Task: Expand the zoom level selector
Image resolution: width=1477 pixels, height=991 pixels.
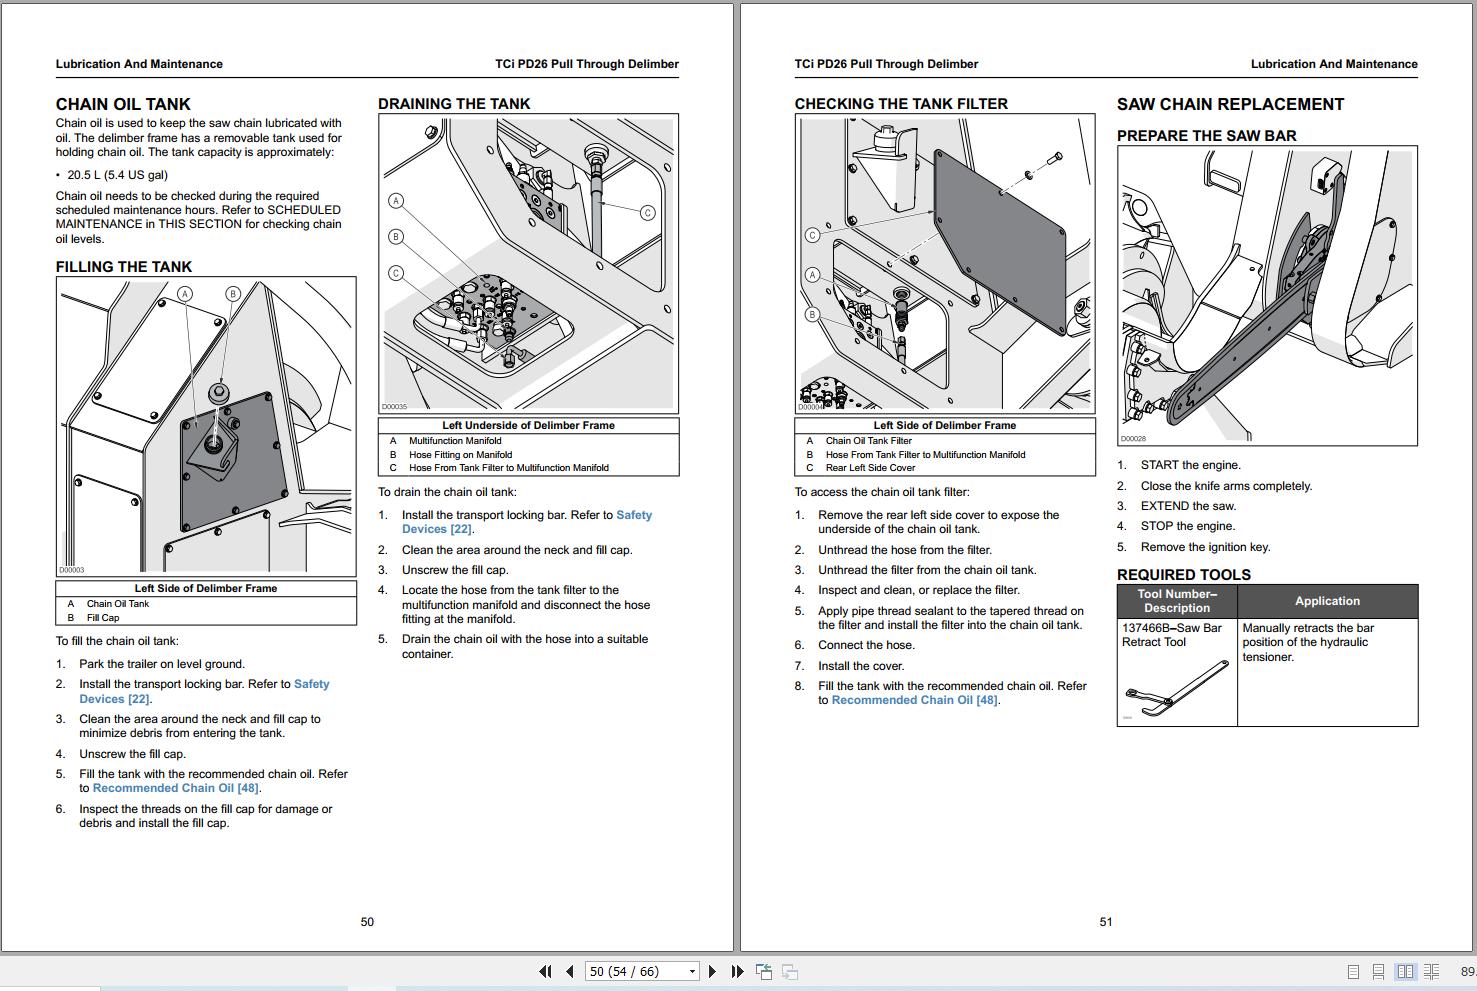Action: point(1463,970)
